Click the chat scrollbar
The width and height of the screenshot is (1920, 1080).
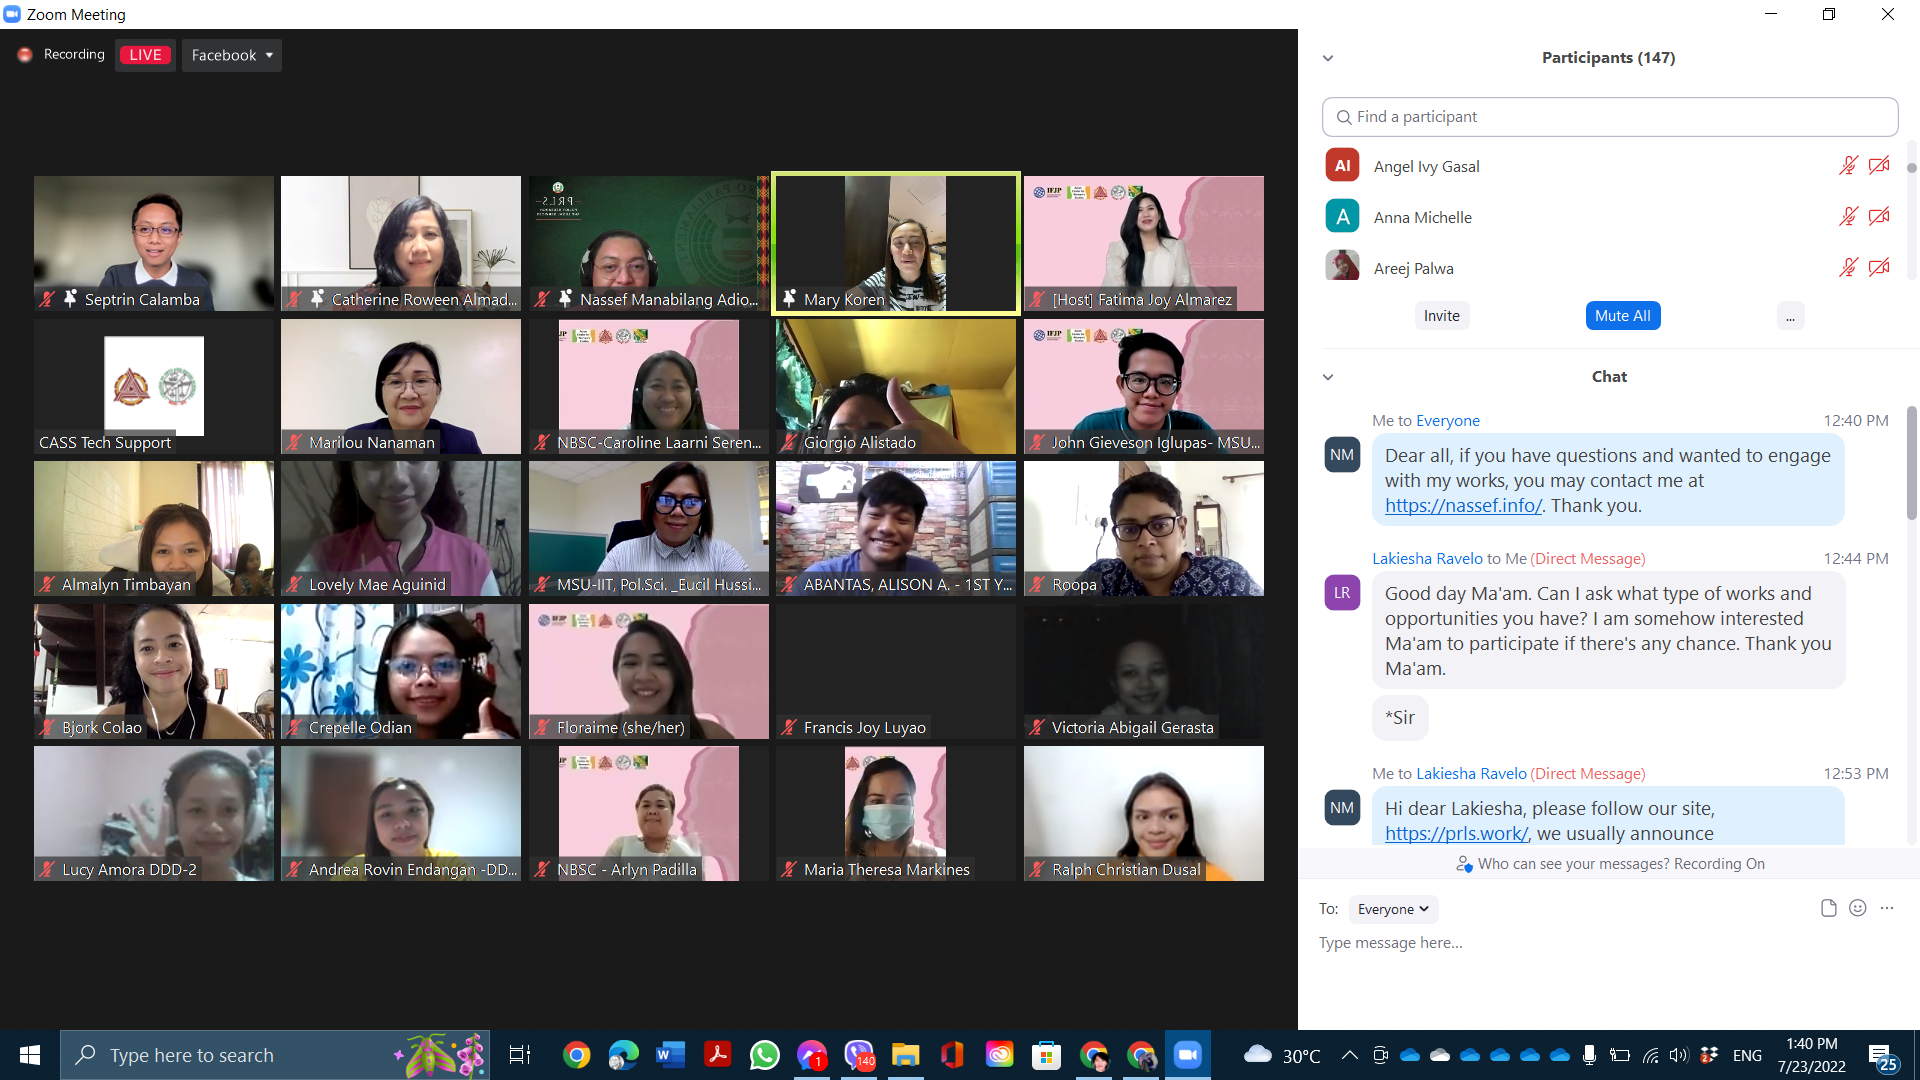tap(1911, 465)
